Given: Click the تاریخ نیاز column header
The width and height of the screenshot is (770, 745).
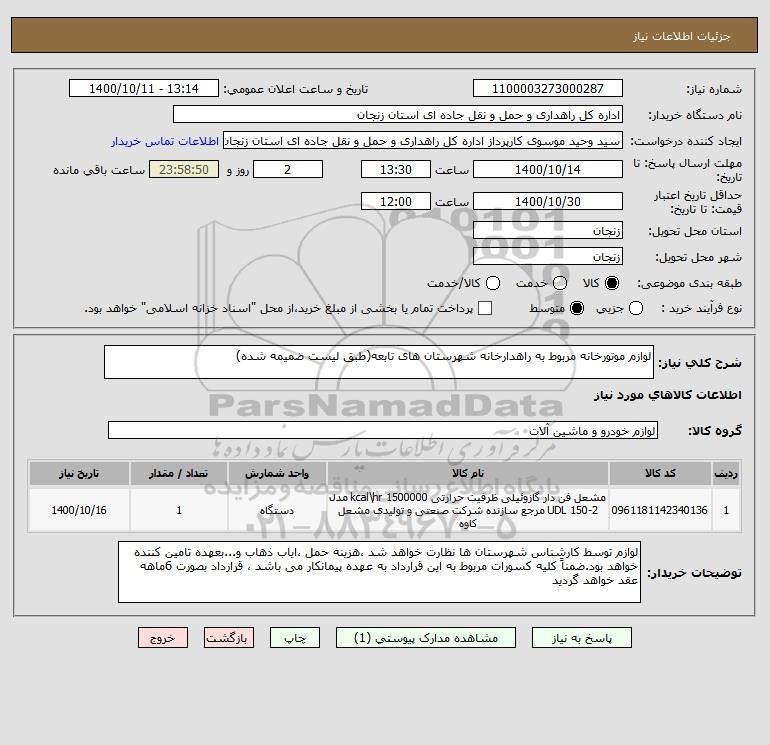Looking at the screenshot, I should (79, 473).
